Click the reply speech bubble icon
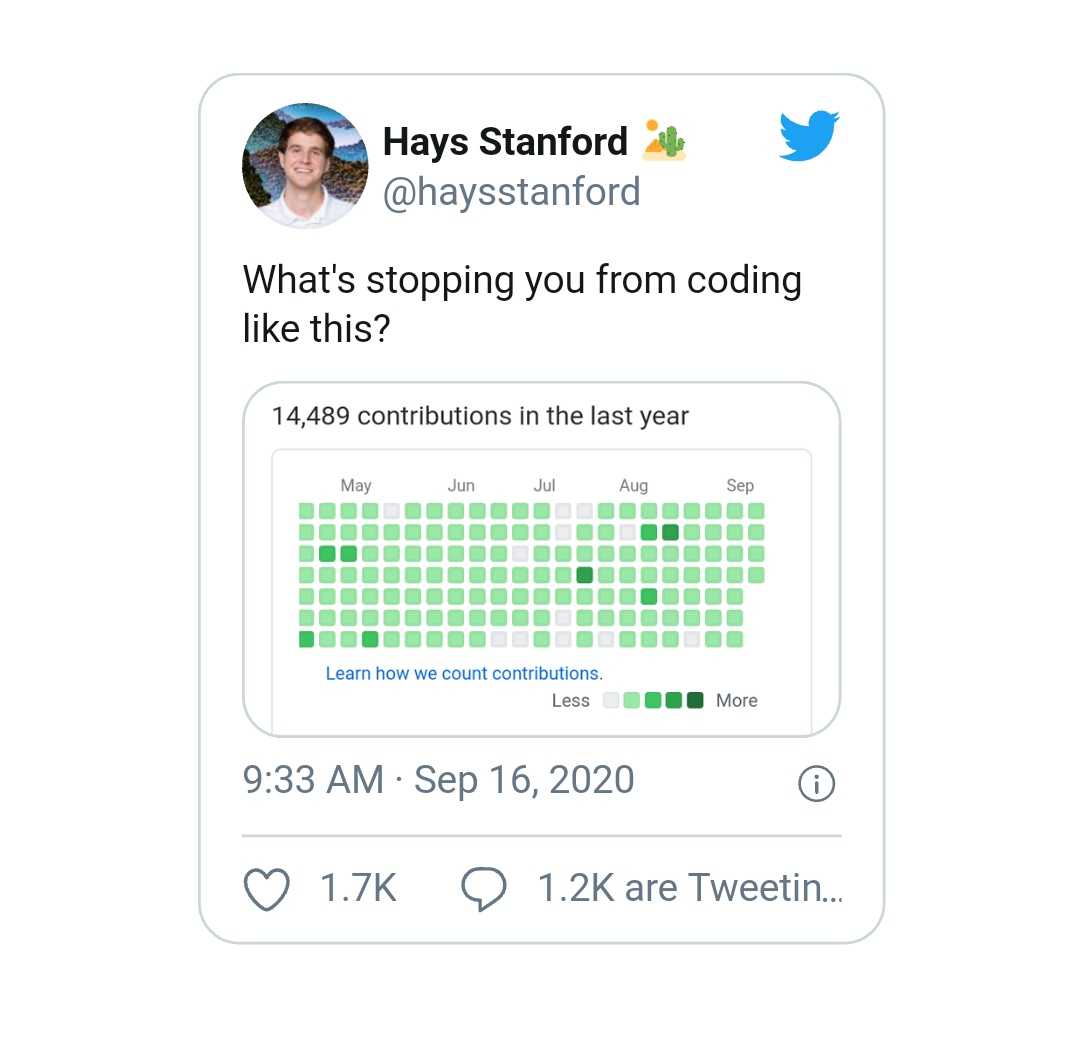The width and height of the screenshot is (1080, 1050). pyautogui.click(x=484, y=888)
